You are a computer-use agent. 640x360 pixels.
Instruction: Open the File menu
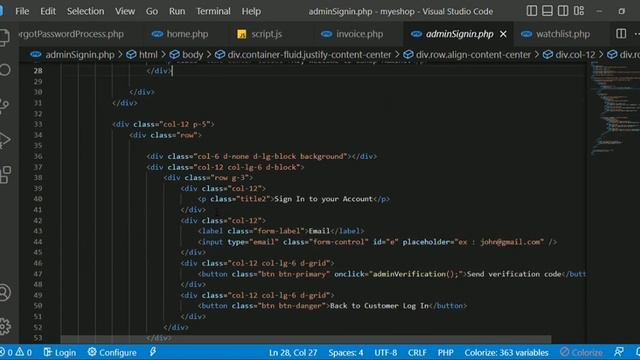coord(22,11)
